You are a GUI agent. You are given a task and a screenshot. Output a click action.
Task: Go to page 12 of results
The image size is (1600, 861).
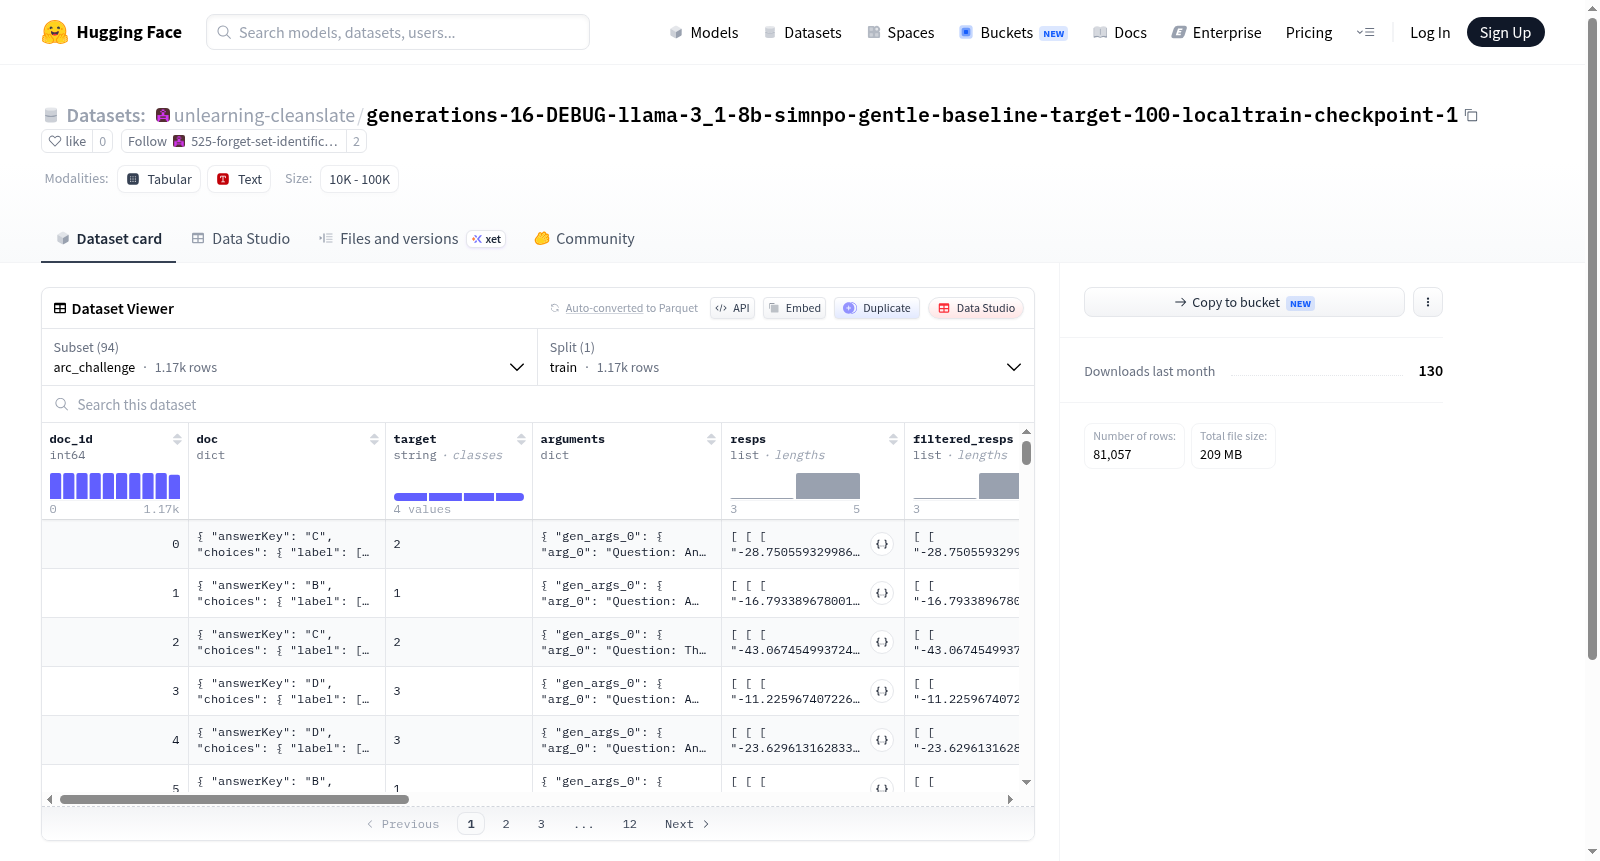coord(630,824)
